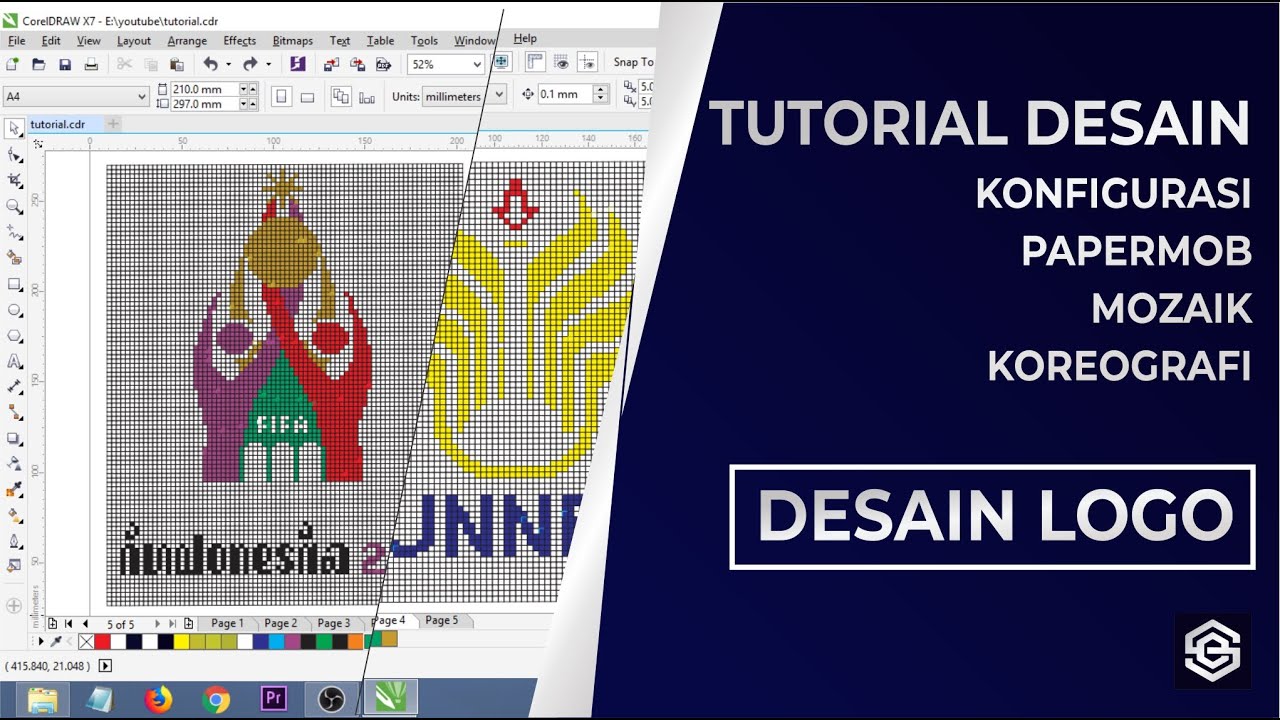Open the Arrange menu
This screenshot has width=1280, height=720.
point(187,41)
